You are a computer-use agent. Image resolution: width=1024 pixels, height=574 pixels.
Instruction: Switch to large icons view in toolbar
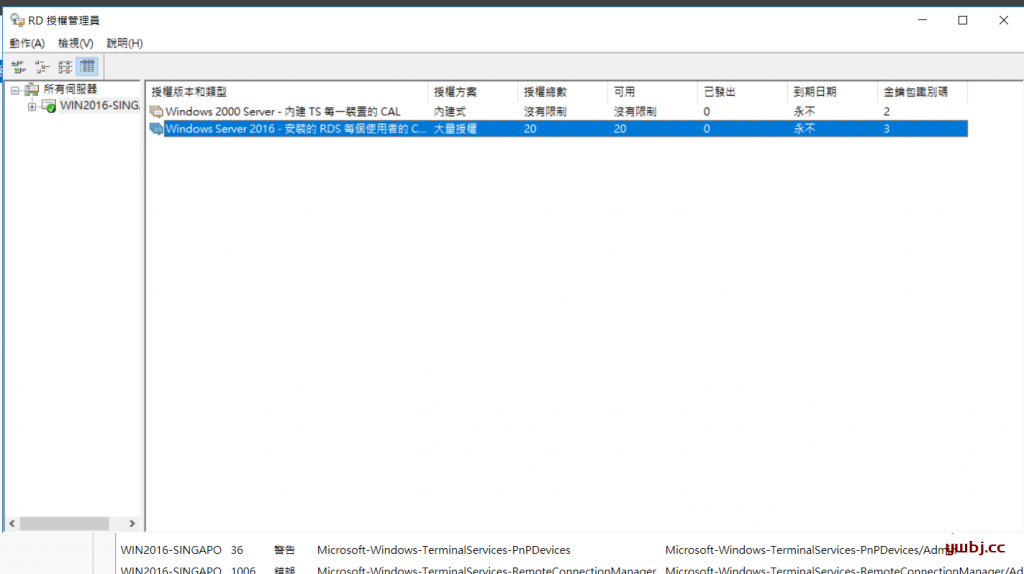pyautogui.click(x=18, y=67)
